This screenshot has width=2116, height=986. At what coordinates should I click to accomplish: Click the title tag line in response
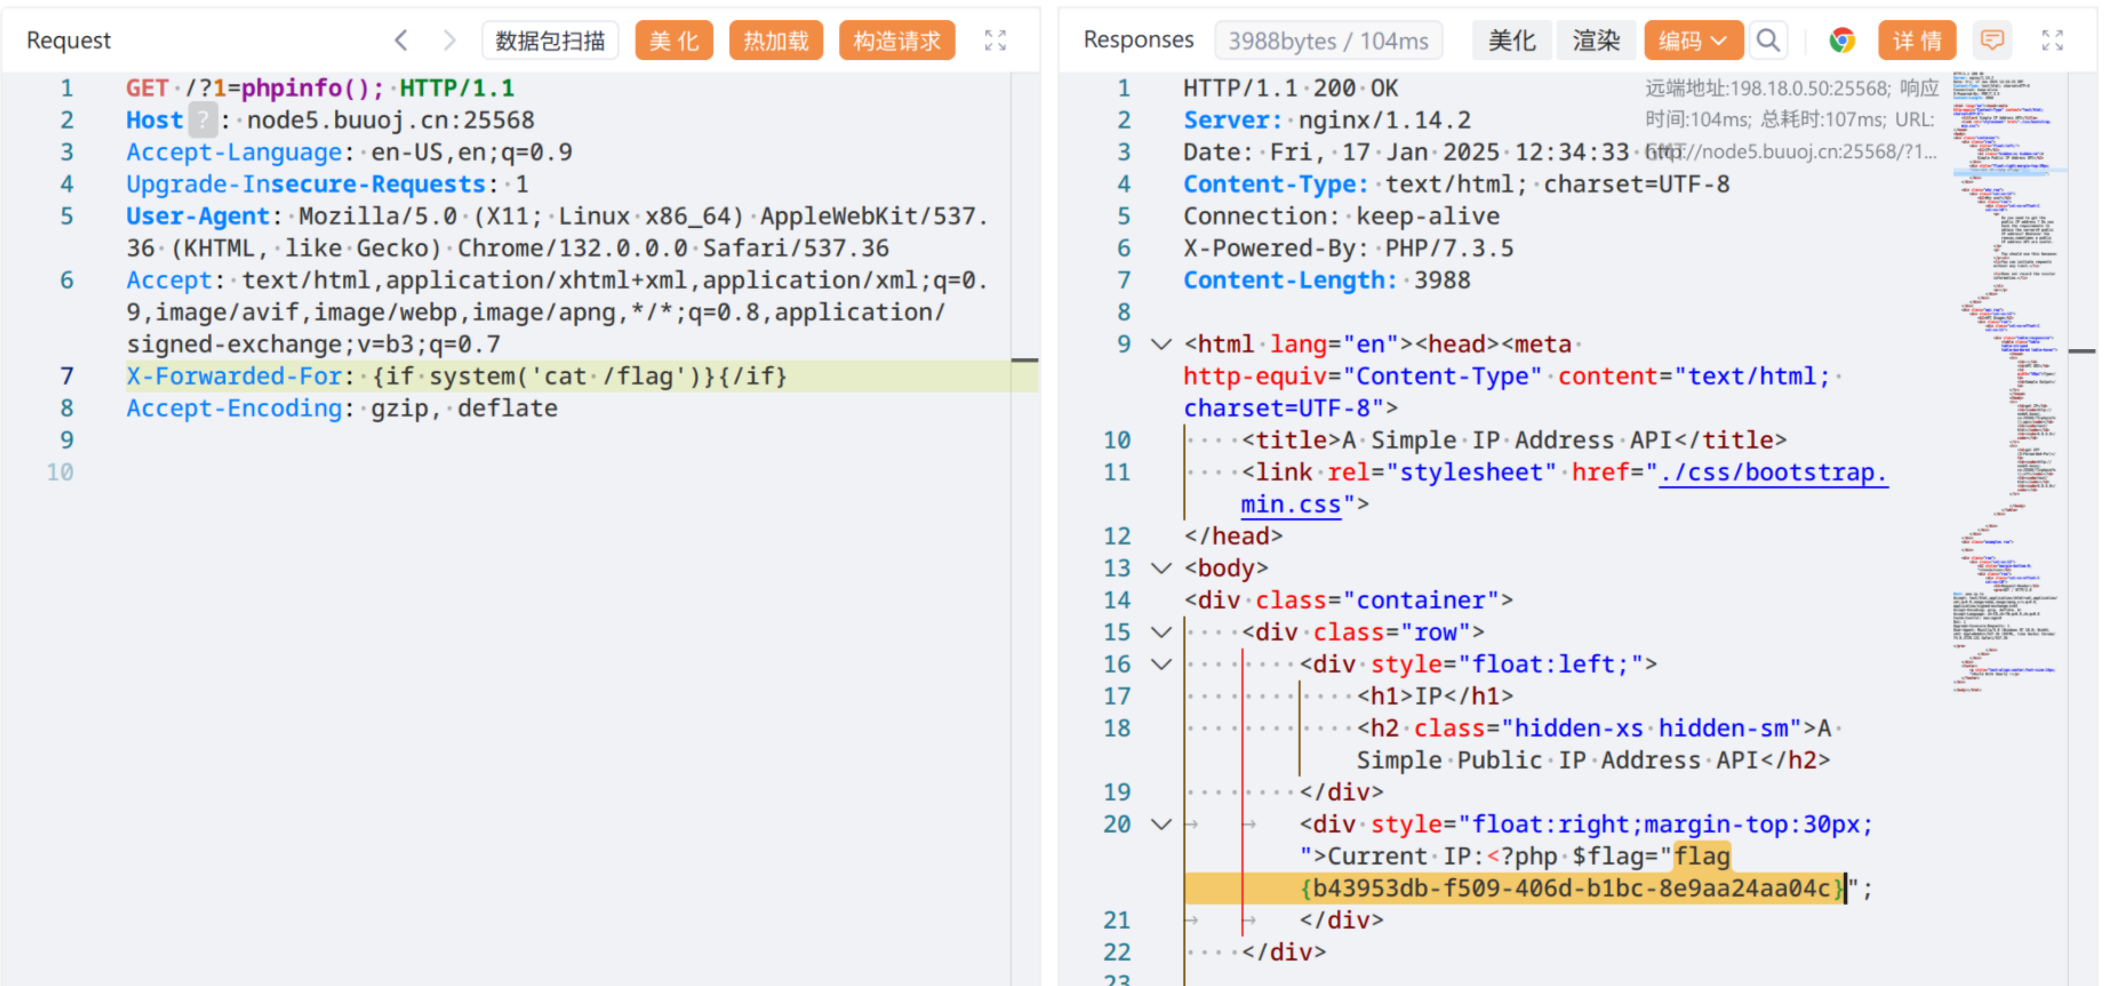pyautogui.click(x=1514, y=440)
